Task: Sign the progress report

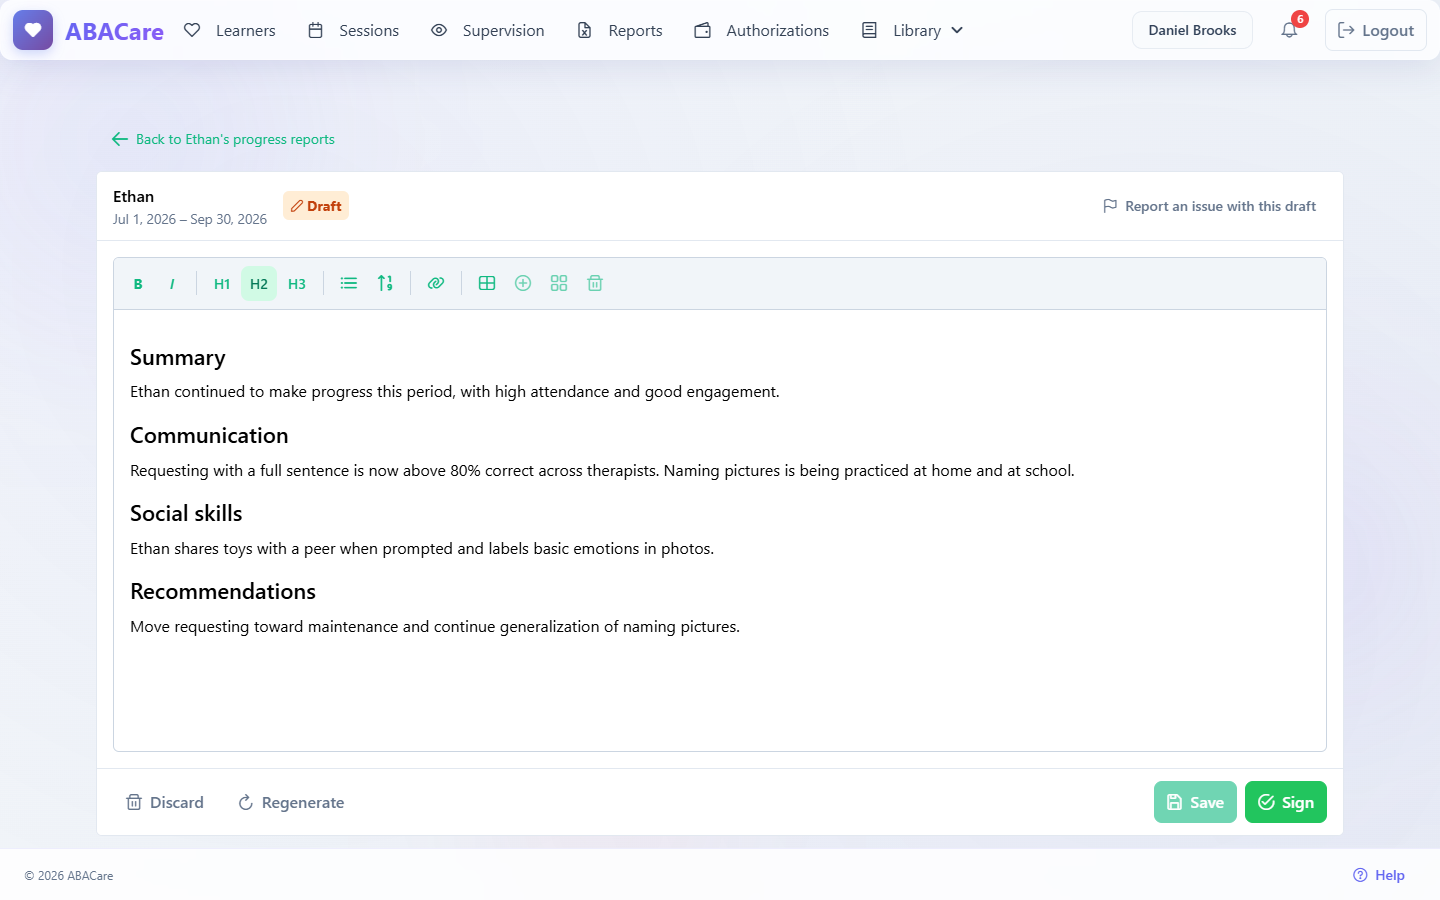Action: (x=1286, y=802)
